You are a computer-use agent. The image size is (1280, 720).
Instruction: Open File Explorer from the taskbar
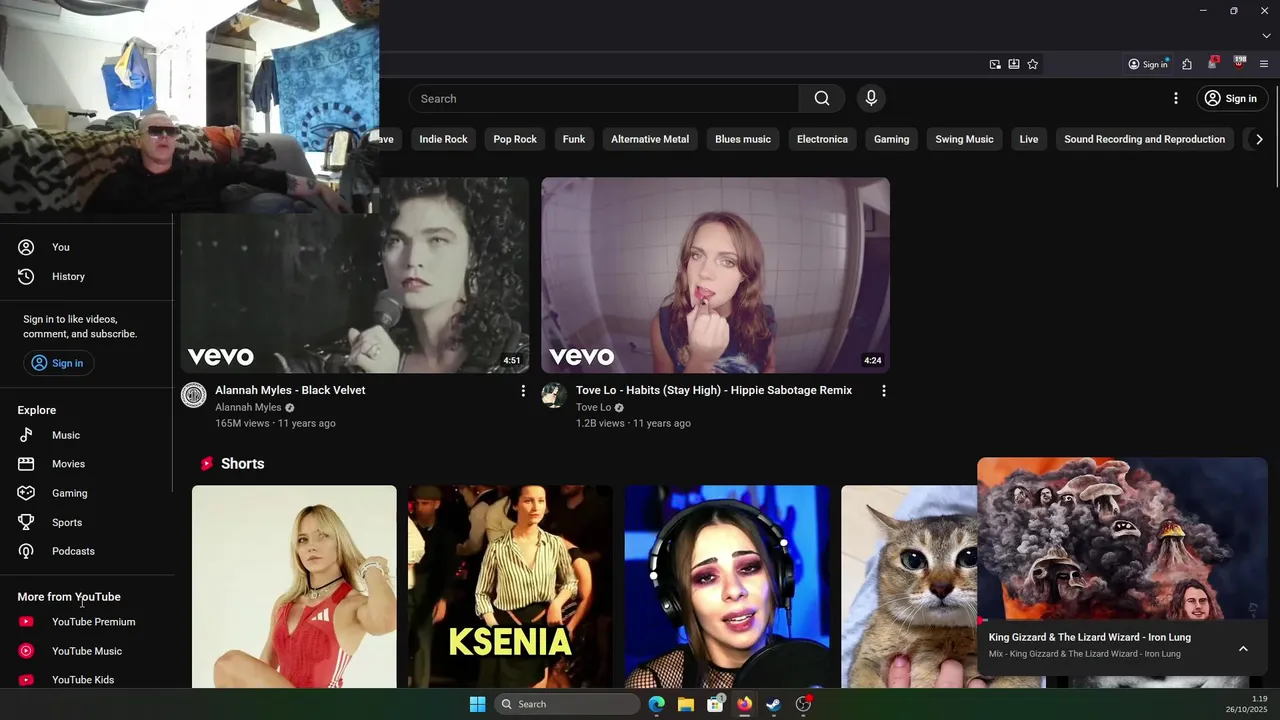pos(685,704)
